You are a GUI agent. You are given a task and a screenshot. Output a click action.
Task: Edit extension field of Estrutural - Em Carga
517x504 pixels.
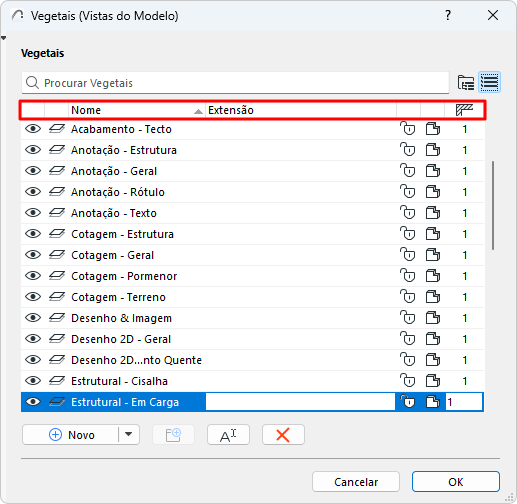300,402
